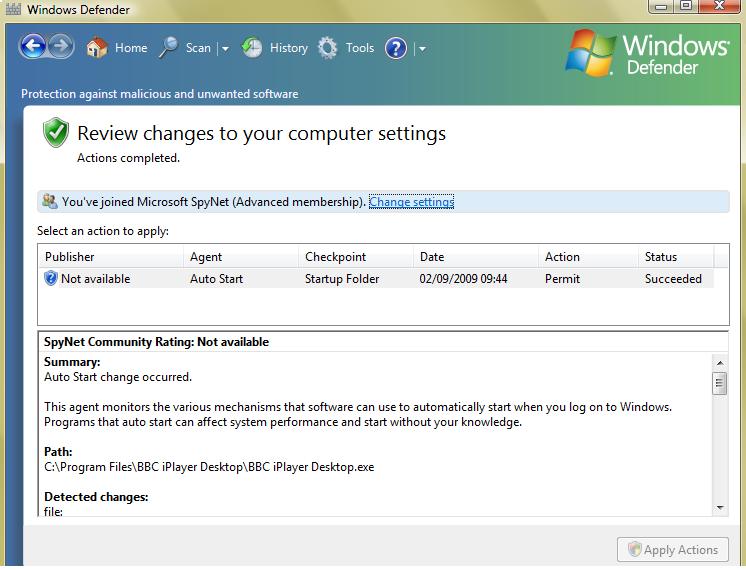Open the 'Permit' action cell
Viewport: 746px width, 570px height.
click(562, 279)
